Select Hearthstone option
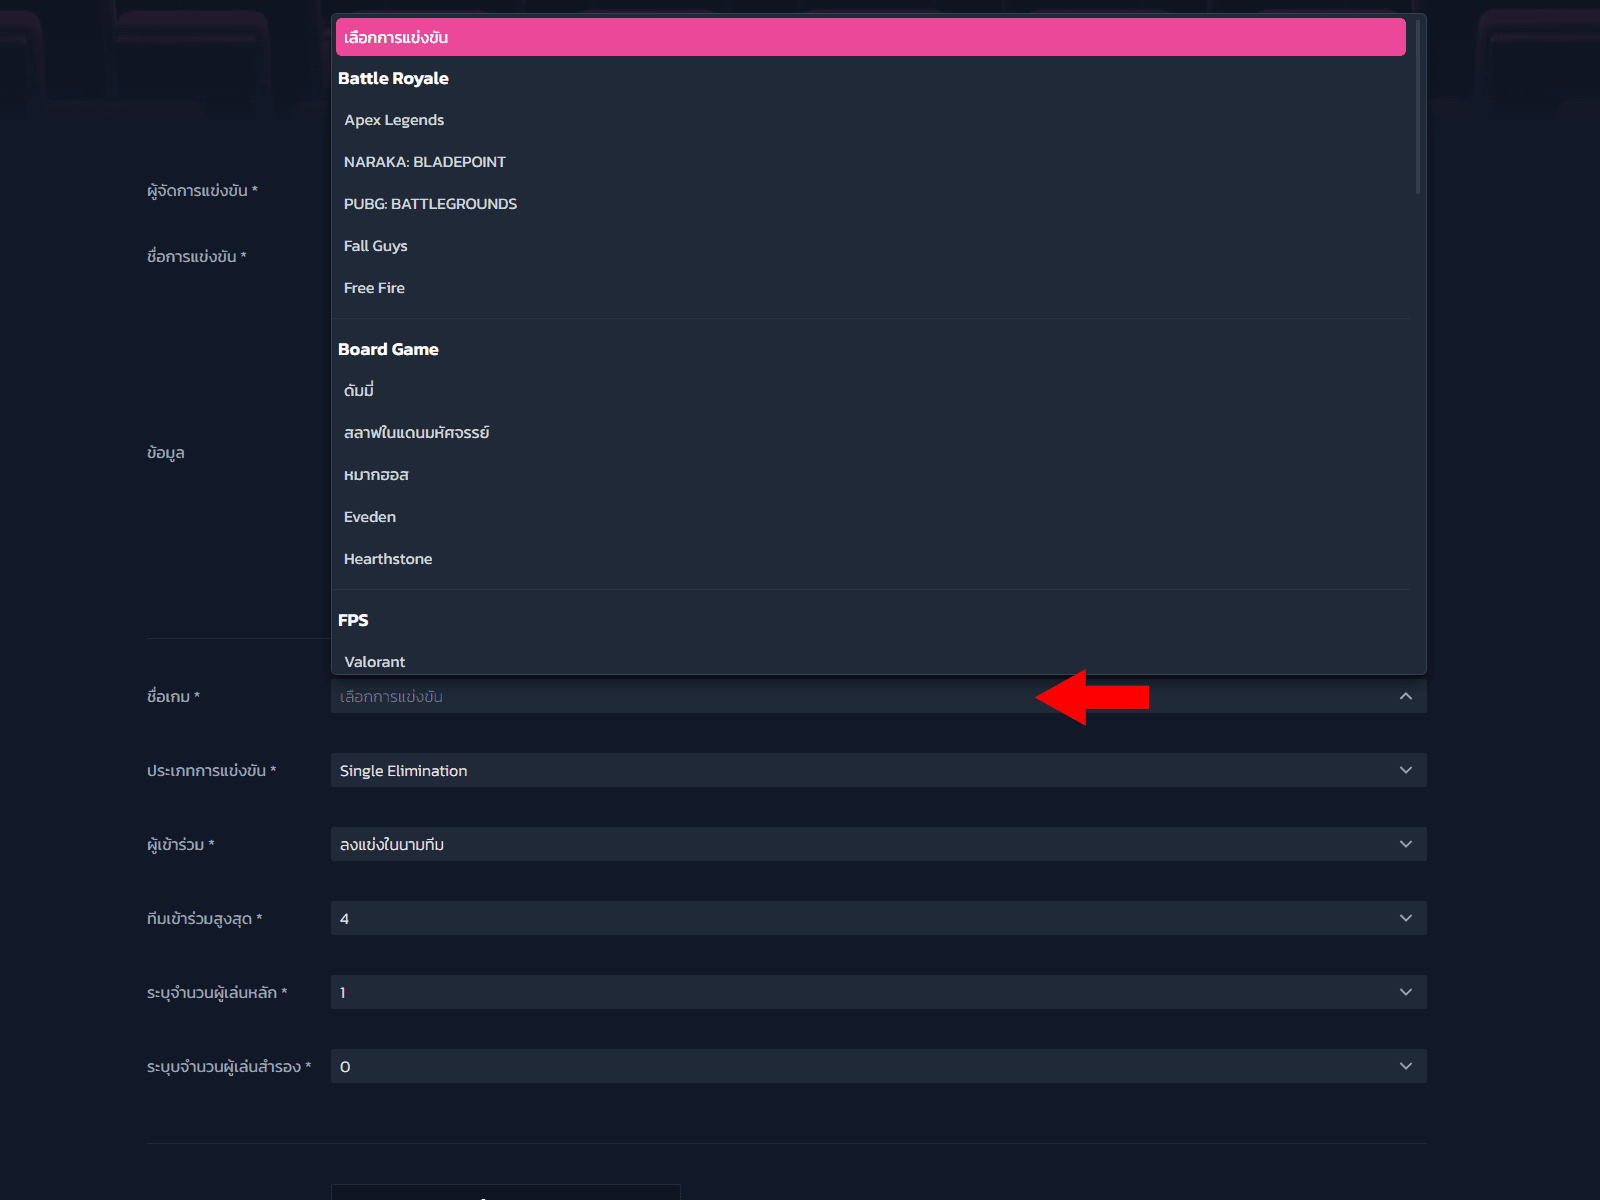This screenshot has width=1600, height=1200. (870, 559)
